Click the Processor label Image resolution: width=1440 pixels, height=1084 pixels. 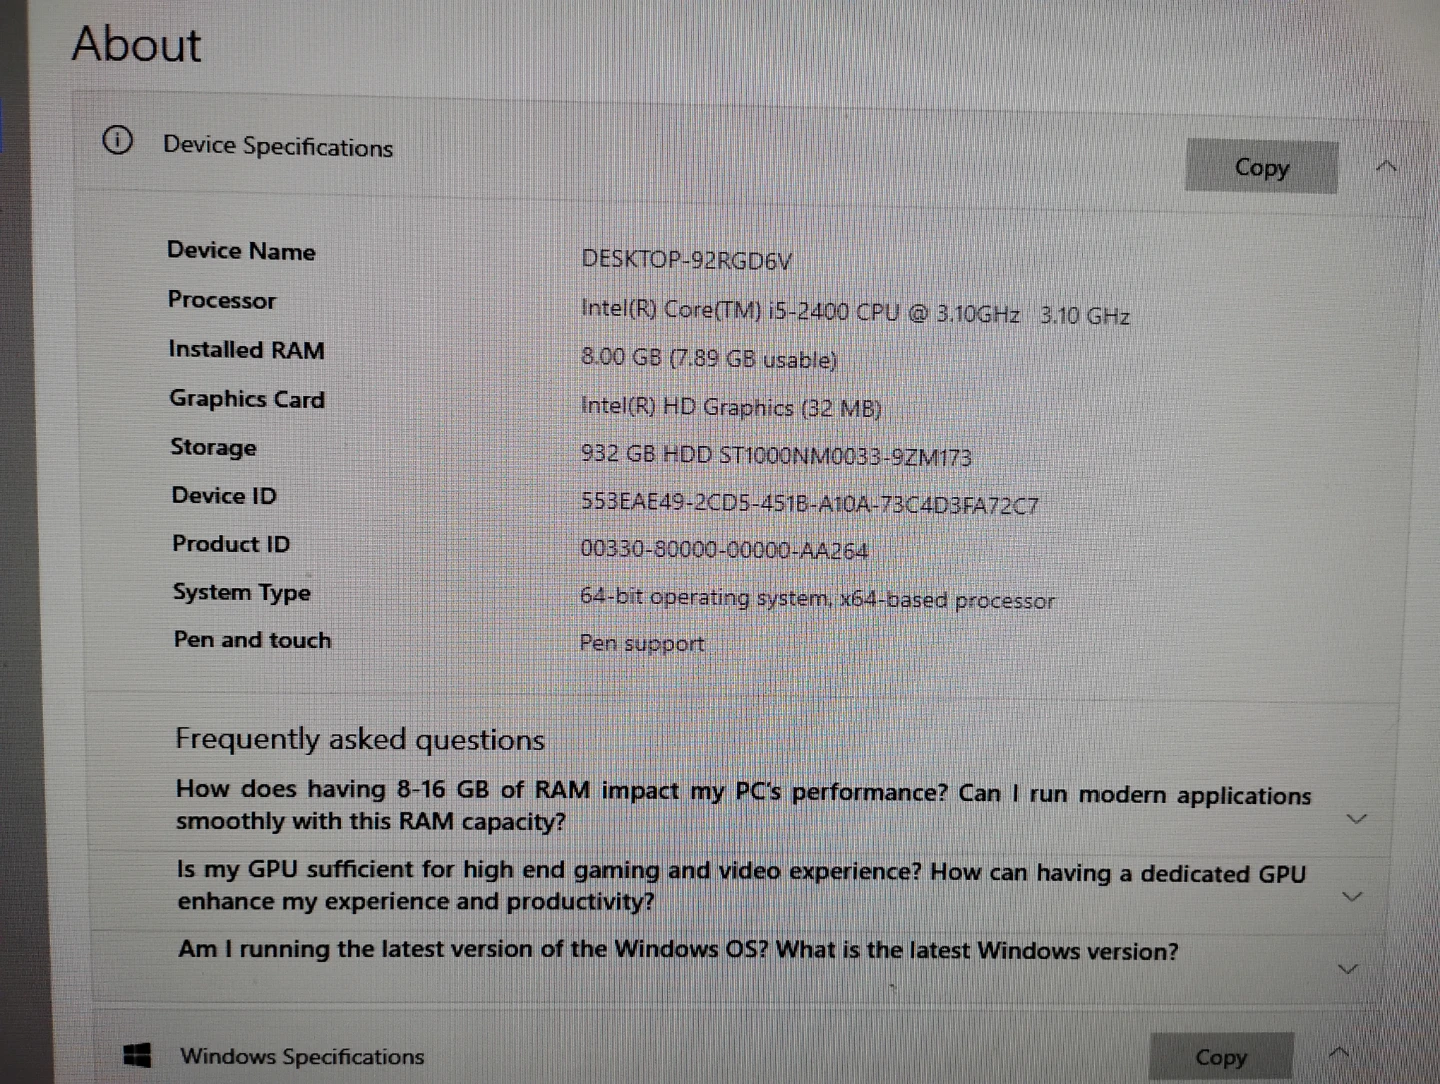click(x=222, y=300)
